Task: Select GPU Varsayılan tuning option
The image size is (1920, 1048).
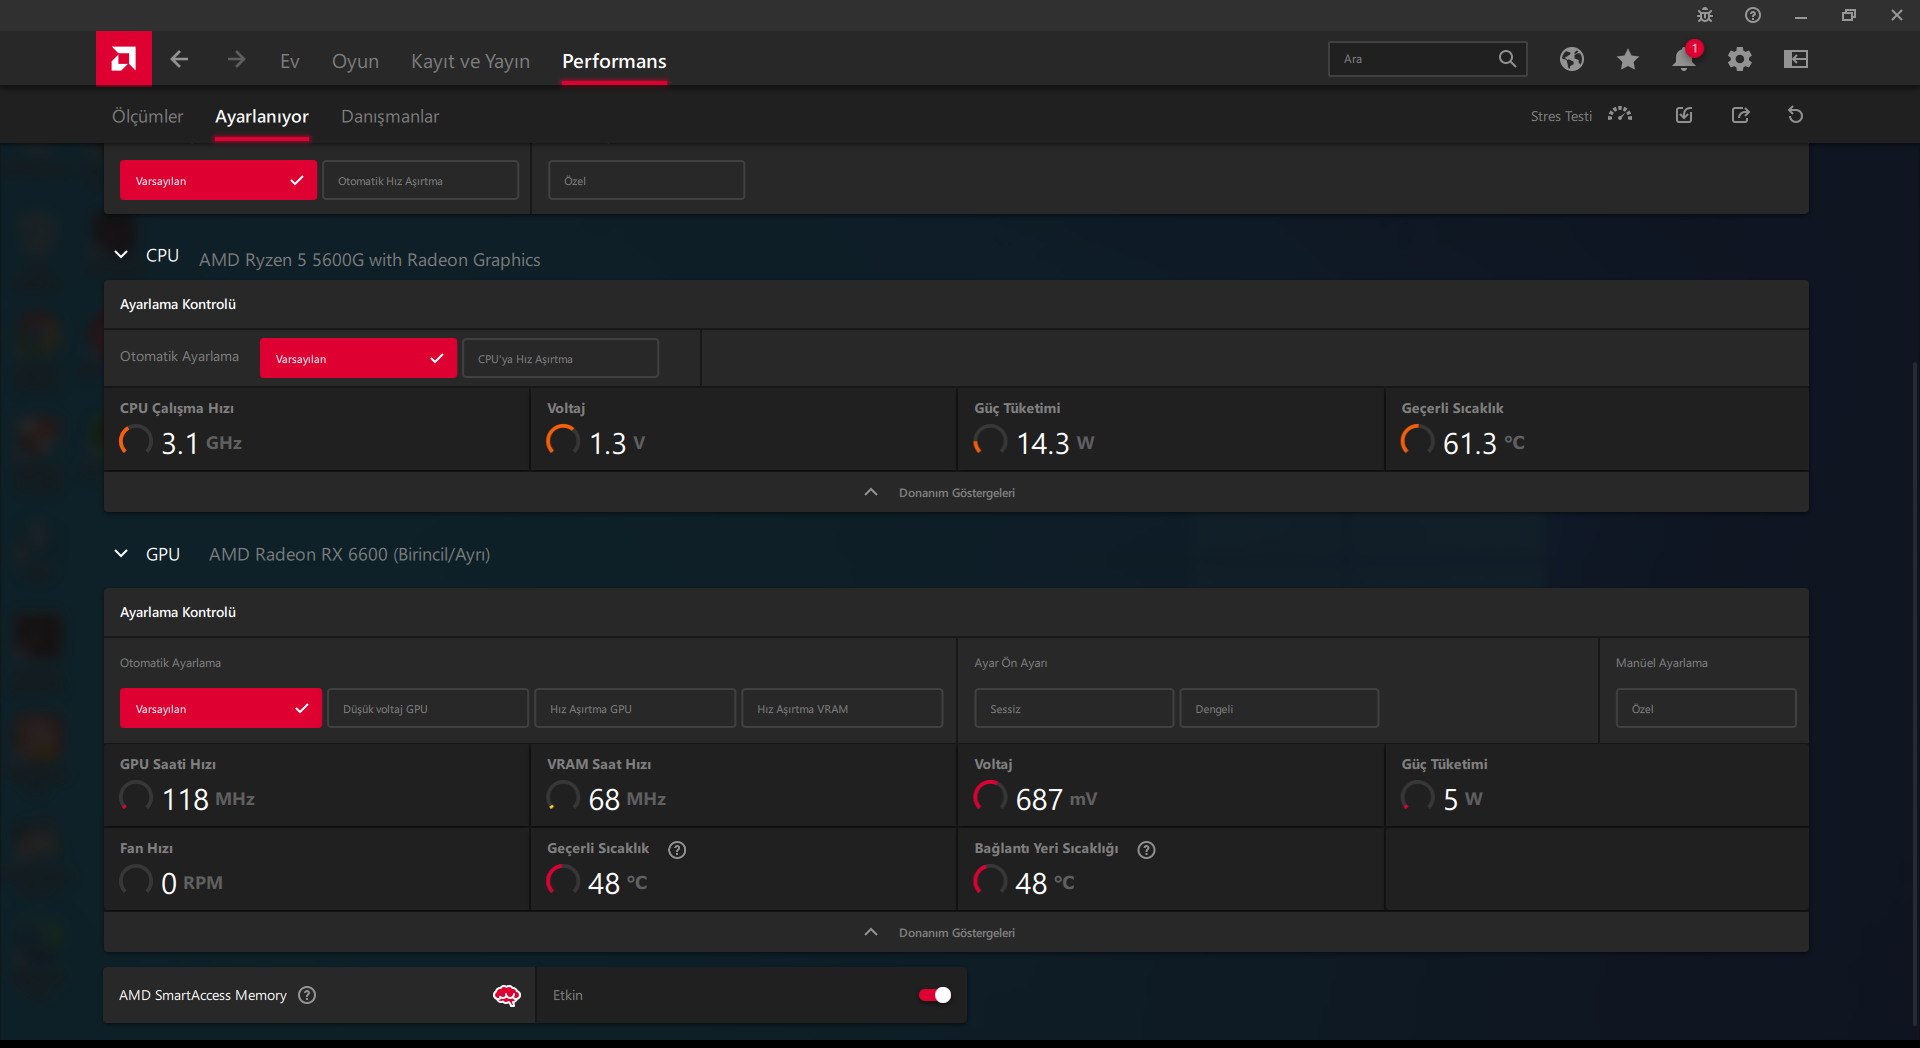Action: click(221, 708)
